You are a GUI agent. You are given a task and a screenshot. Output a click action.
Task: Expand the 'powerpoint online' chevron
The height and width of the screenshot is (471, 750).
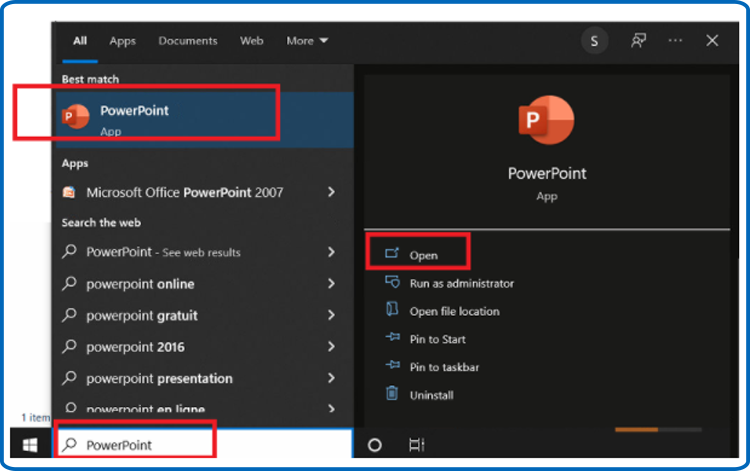click(x=331, y=283)
